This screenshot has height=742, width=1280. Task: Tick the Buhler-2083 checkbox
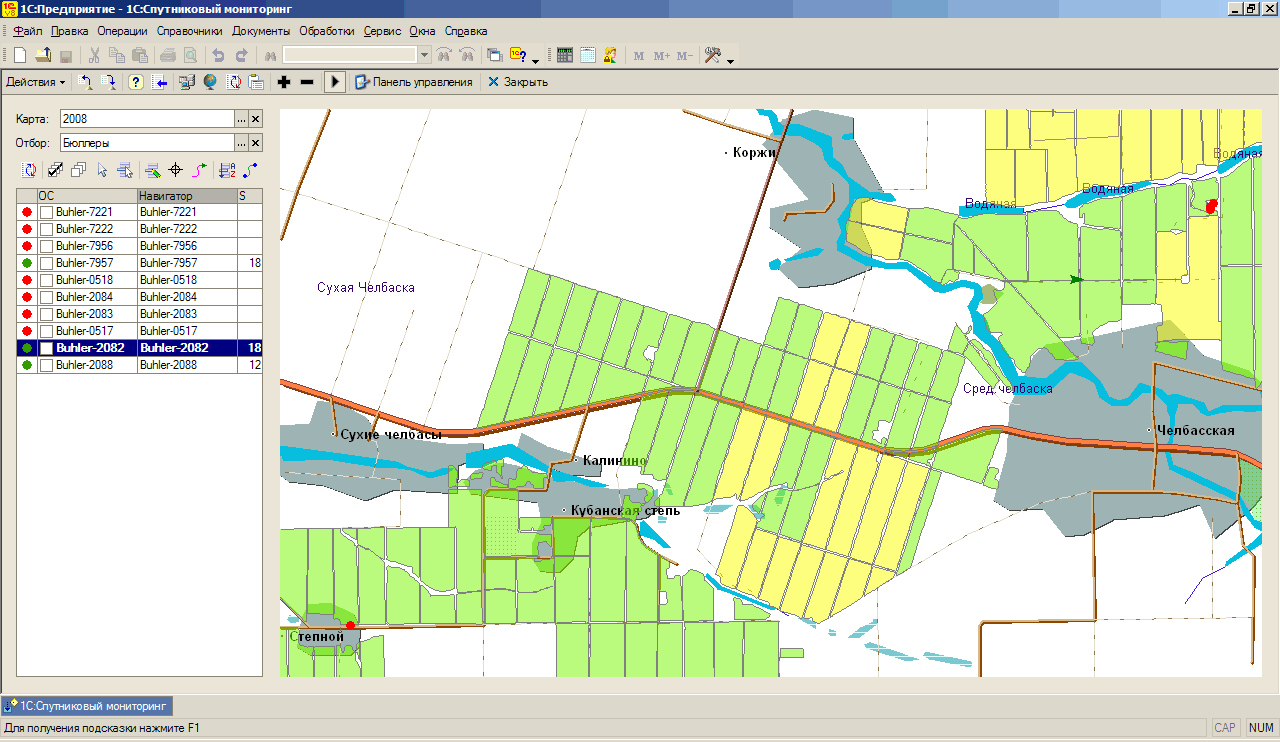click(46, 314)
